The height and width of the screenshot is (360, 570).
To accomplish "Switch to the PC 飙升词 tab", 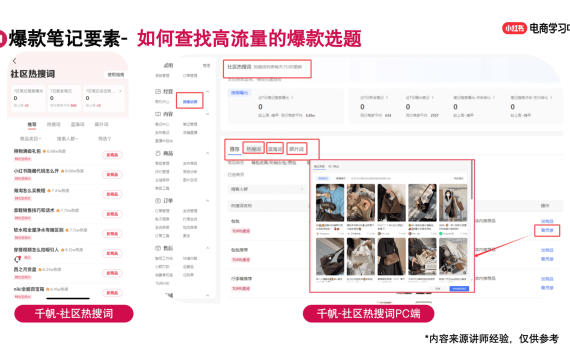I will click(x=297, y=149).
